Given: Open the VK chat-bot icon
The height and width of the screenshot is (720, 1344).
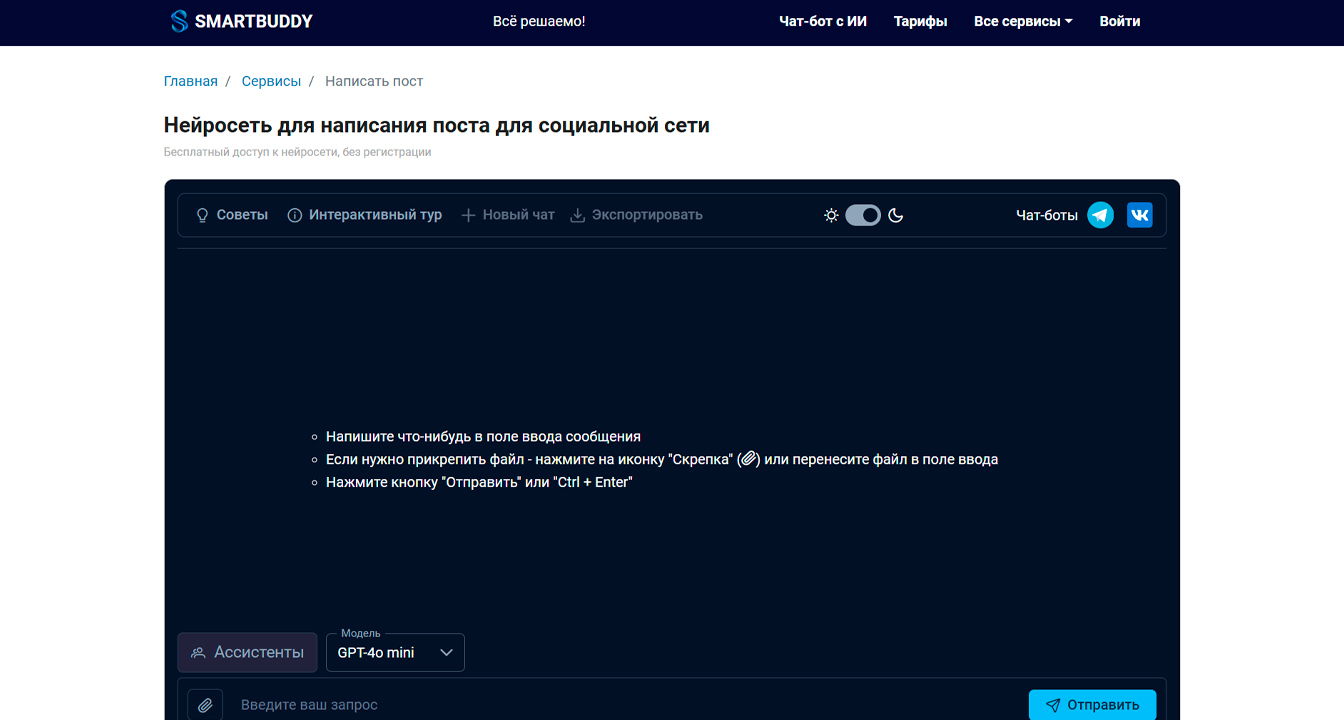Looking at the screenshot, I should (x=1139, y=215).
